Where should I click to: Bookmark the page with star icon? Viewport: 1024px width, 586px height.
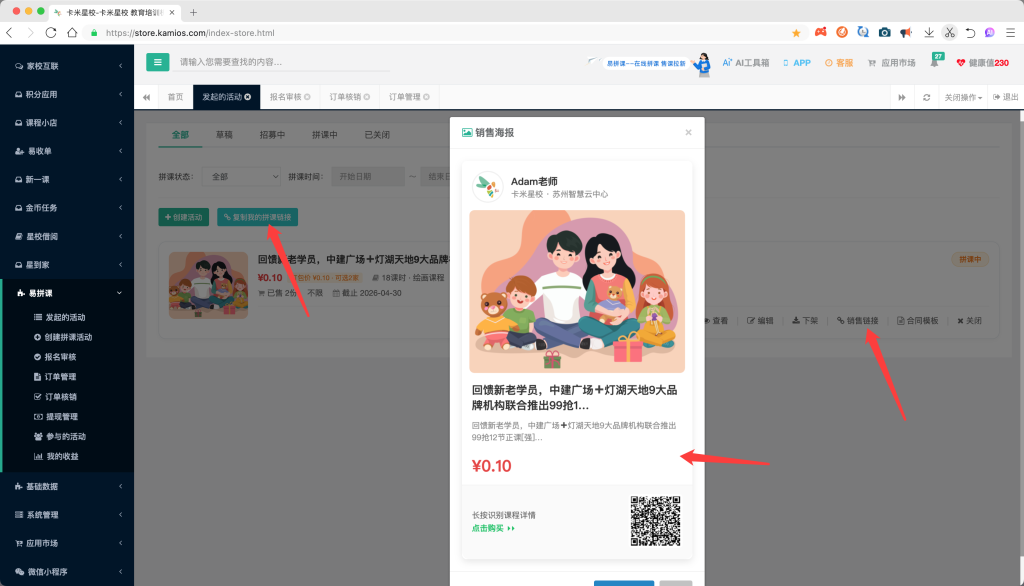tap(796, 33)
